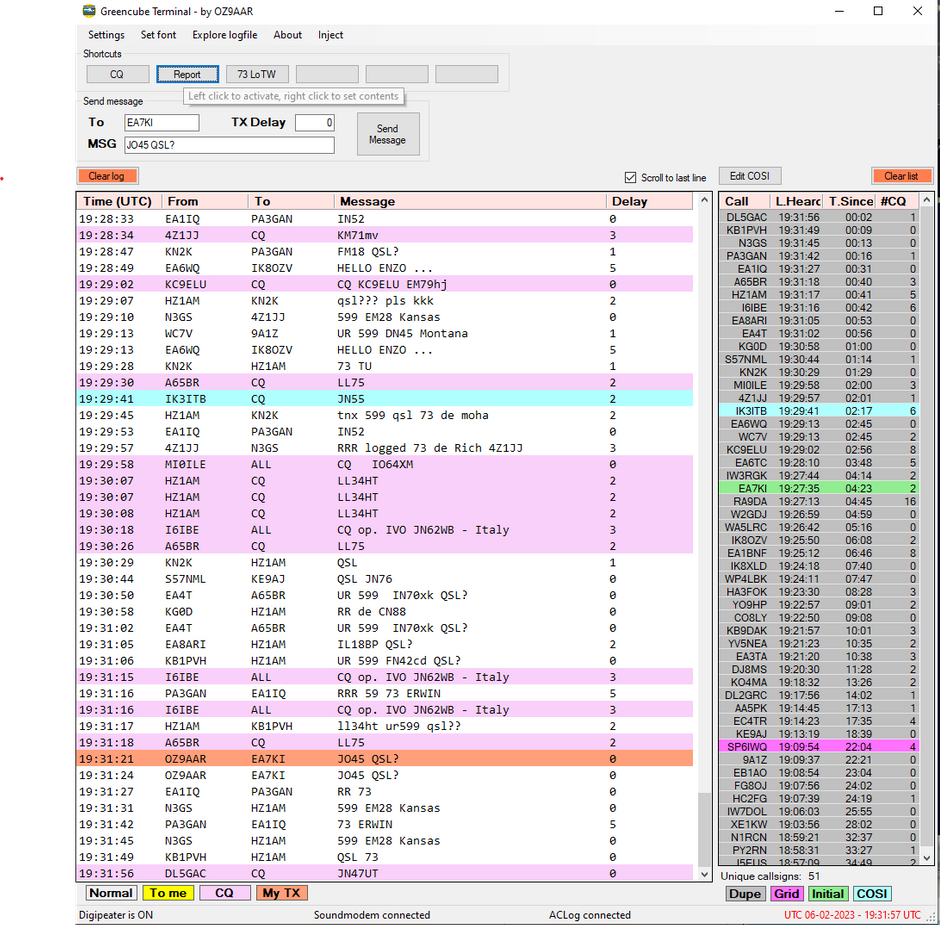This screenshot has height=925, width=940.
Task: Click the red UTC date-time status text
Action: [x=852, y=915]
